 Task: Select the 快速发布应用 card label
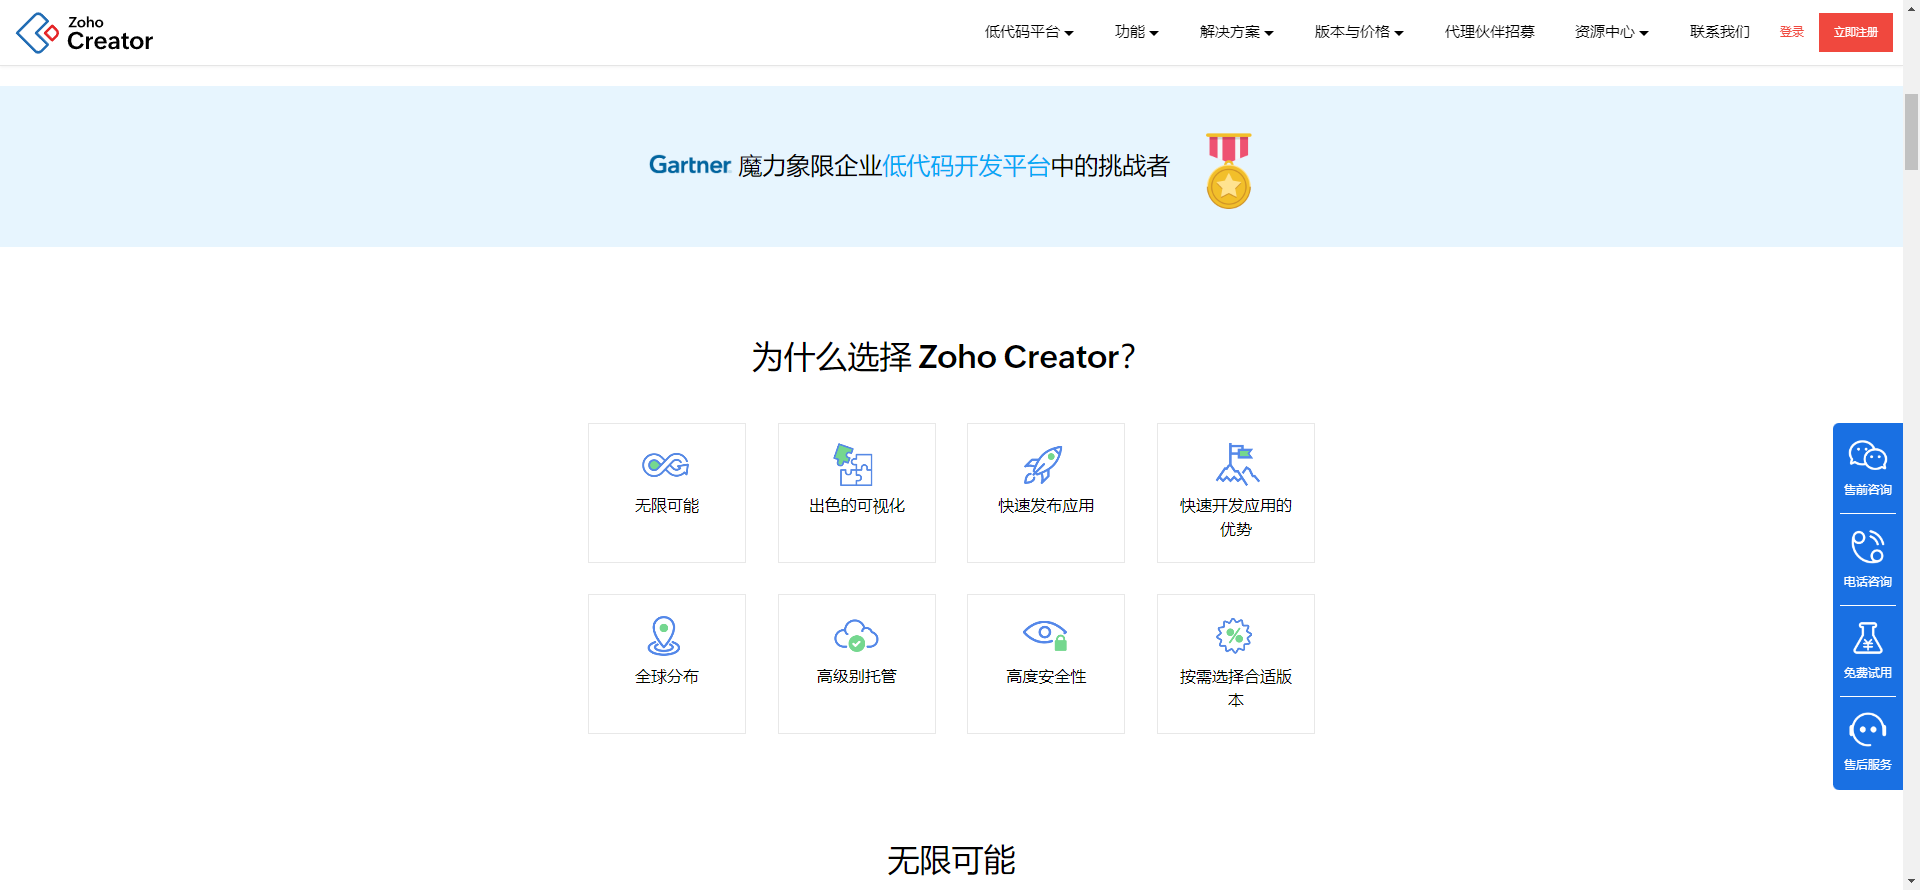pyautogui.click(x=1046, y=506)
